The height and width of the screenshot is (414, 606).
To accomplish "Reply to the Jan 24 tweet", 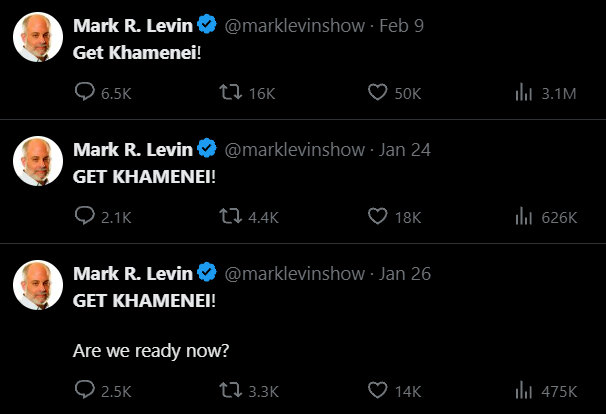I will pyautogui.click(x=86, y=216).
